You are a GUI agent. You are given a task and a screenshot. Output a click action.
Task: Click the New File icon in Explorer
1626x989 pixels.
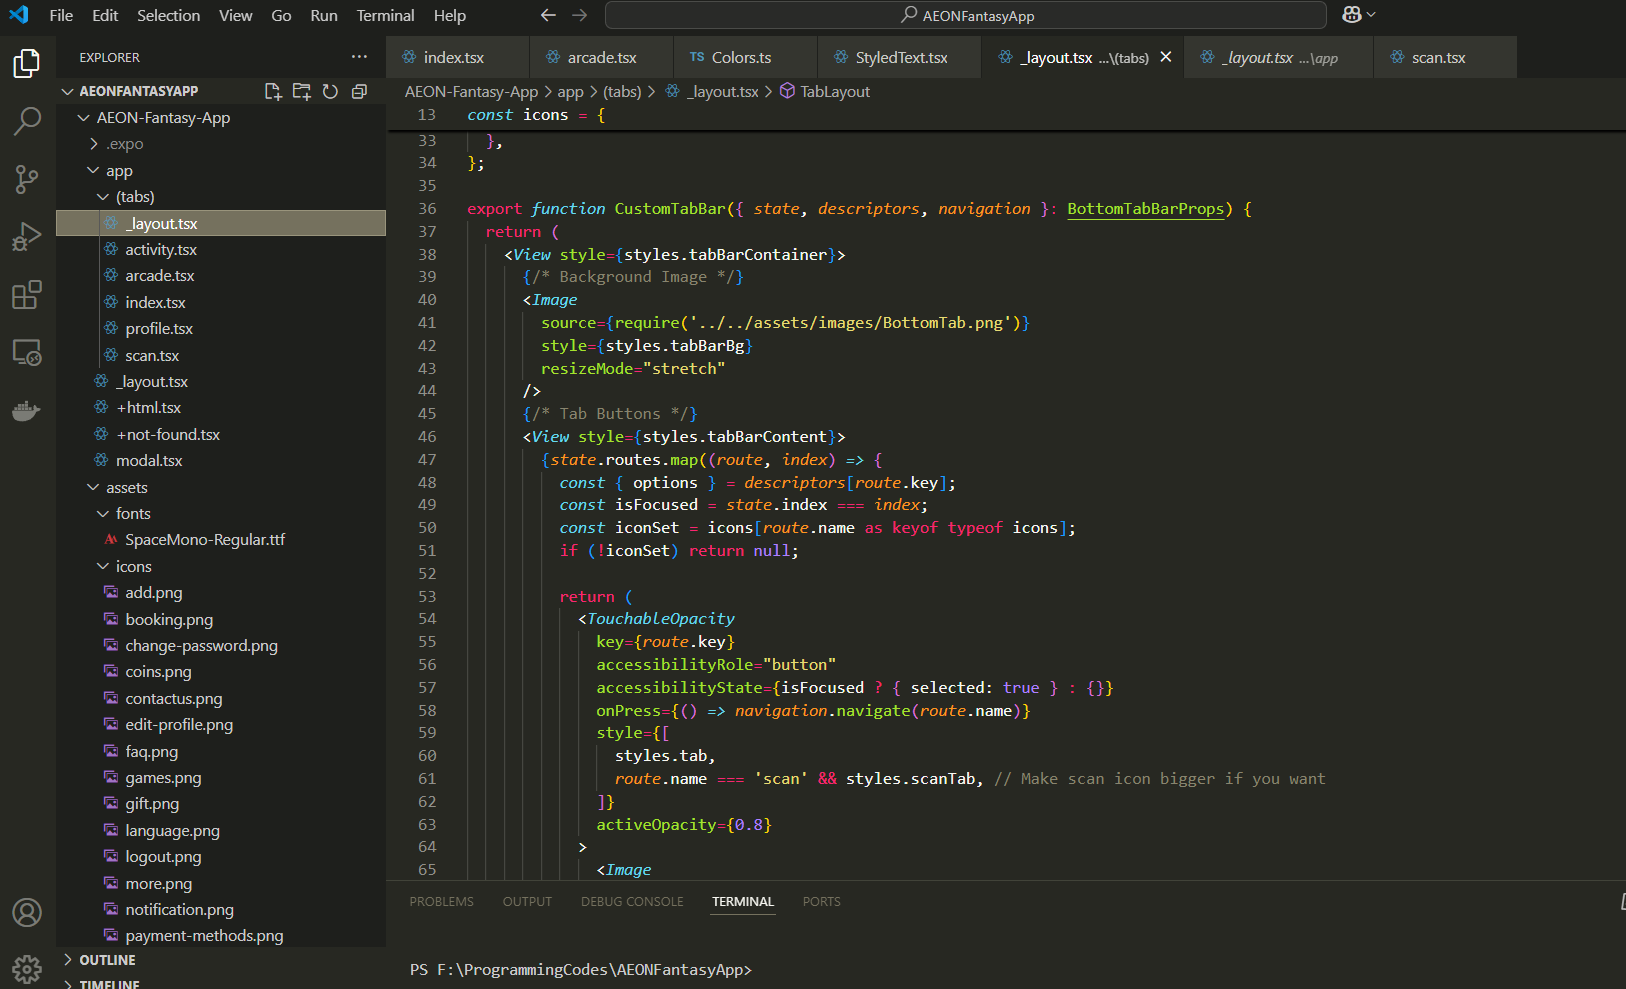point(272,91)
